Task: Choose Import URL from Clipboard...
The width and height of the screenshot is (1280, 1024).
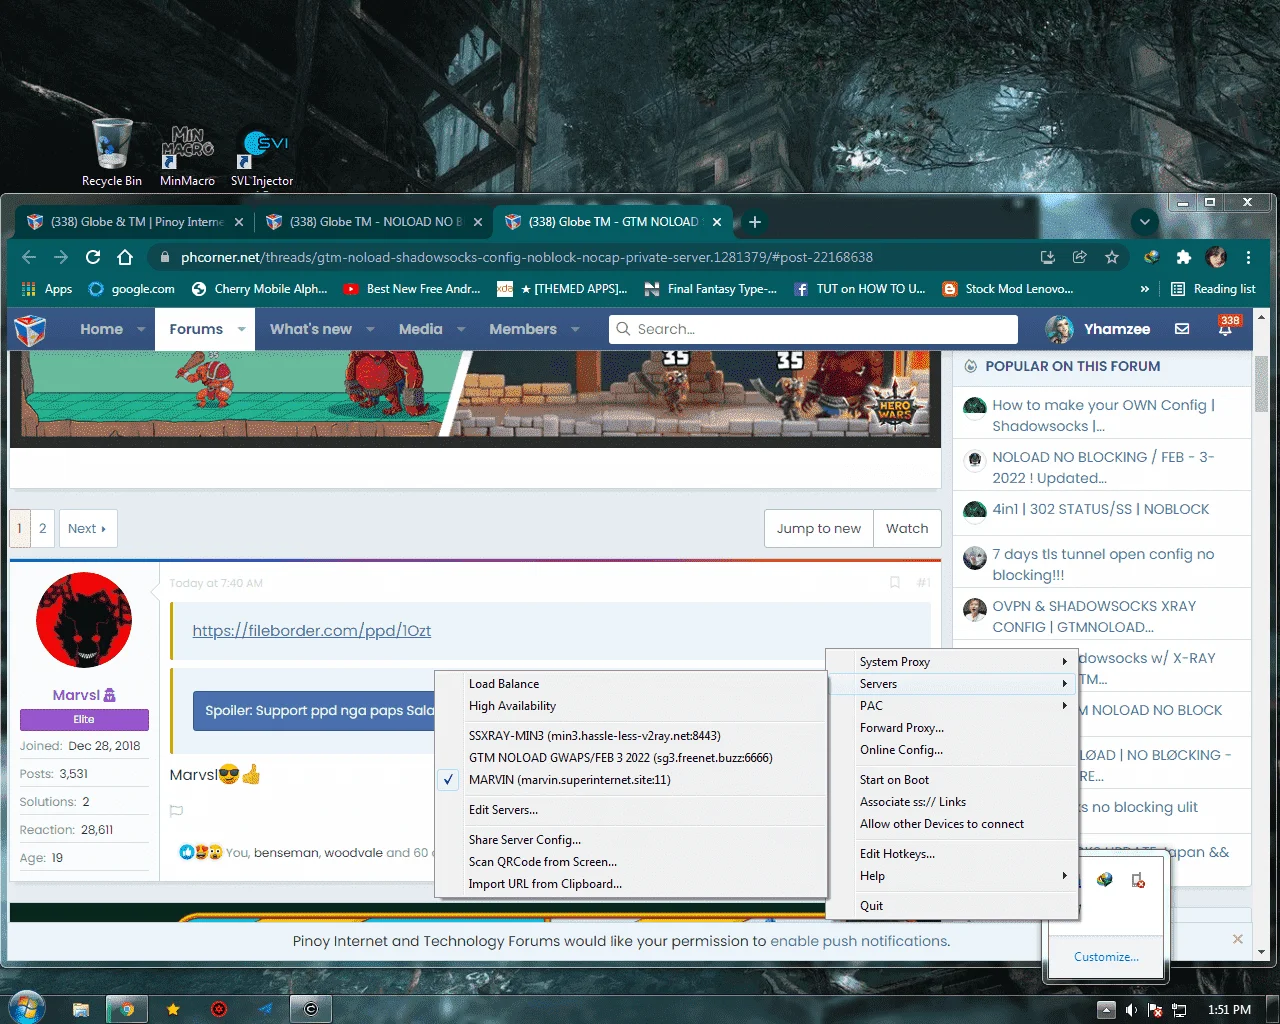Action: [630, 884]
